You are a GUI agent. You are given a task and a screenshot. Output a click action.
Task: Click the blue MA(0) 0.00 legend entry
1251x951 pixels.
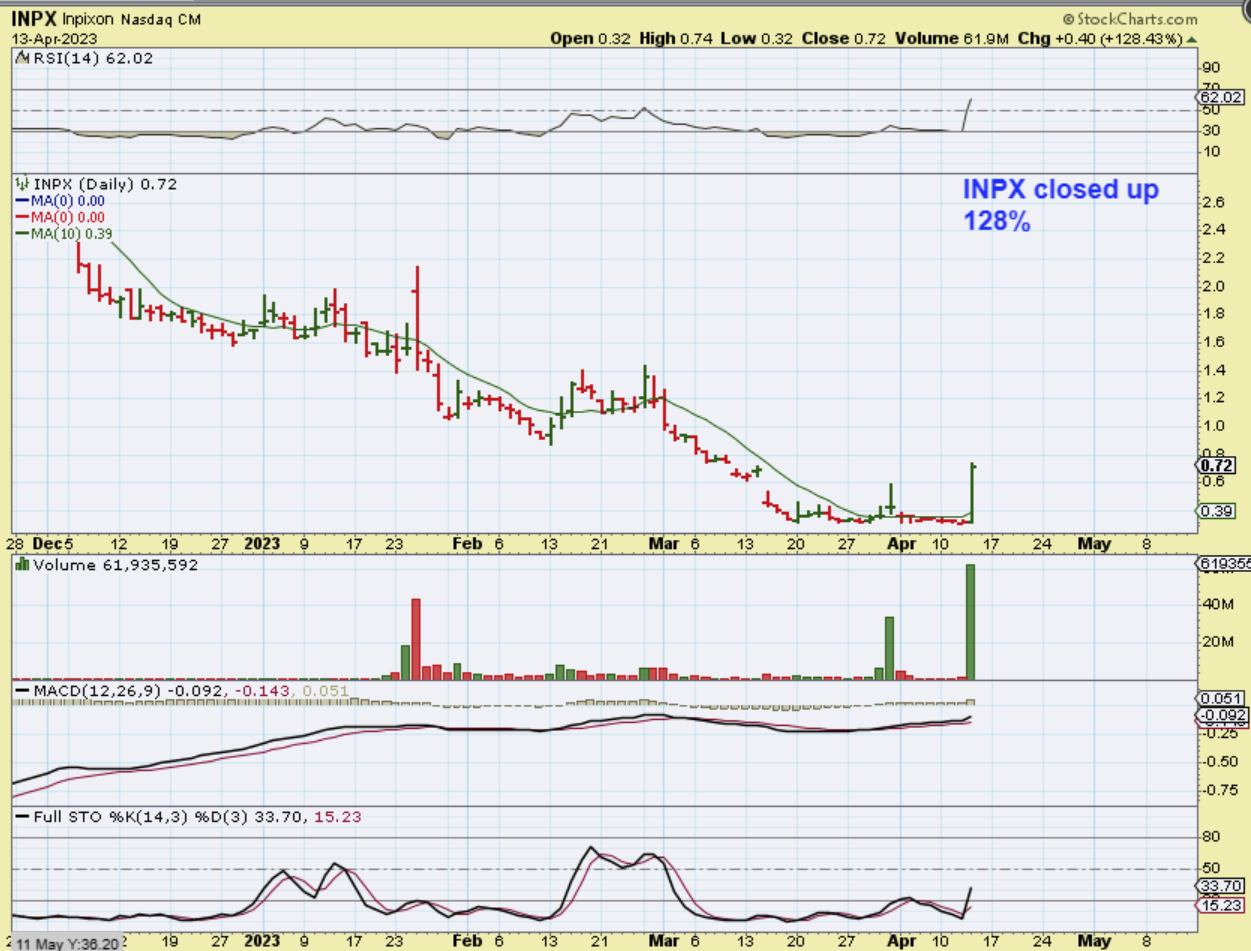(62, 200)
